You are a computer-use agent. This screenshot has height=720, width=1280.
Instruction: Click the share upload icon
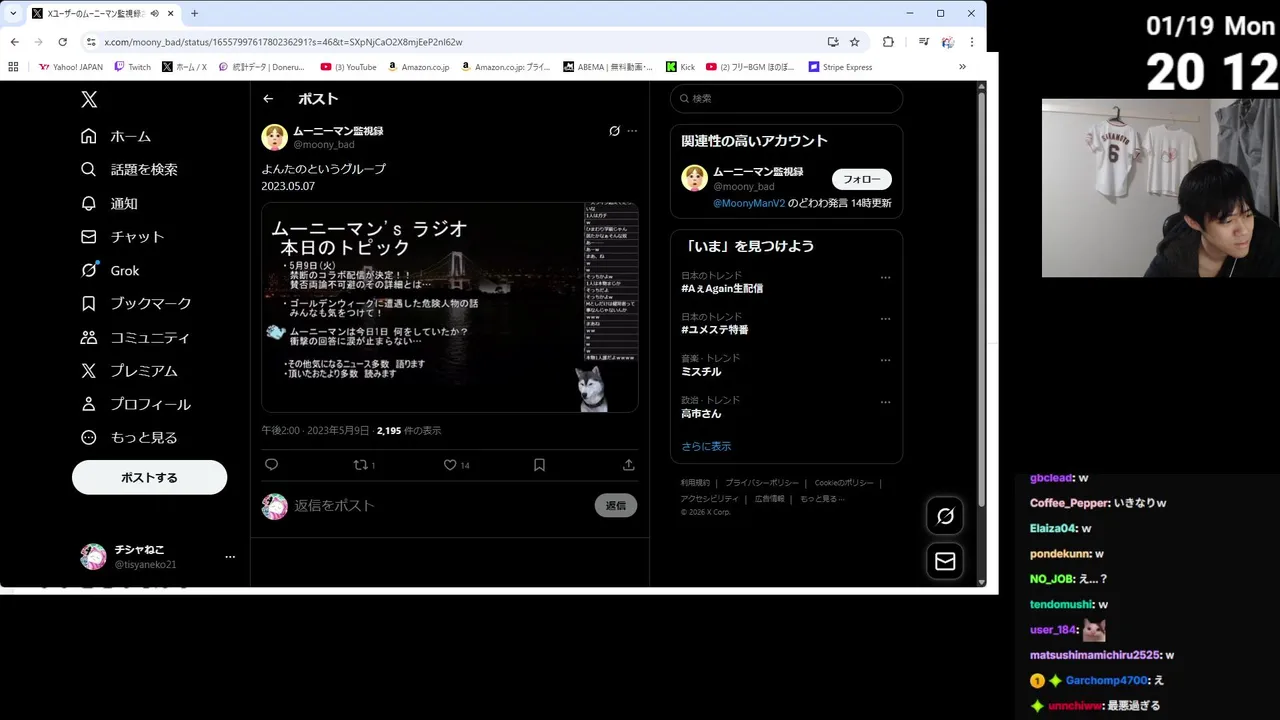coord(628,465)
